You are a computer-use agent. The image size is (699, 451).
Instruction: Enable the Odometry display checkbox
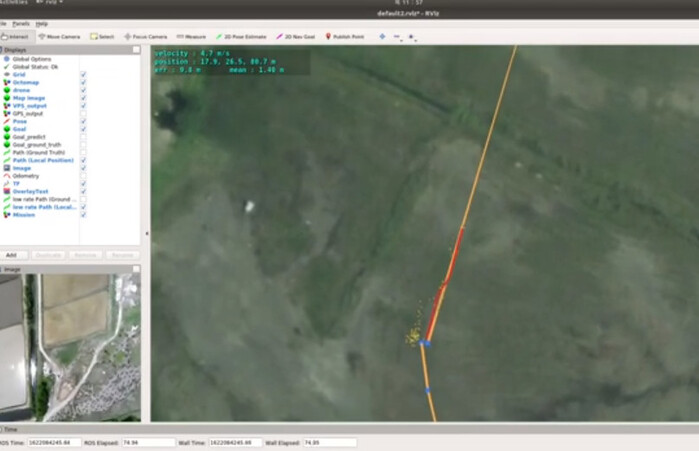83,176
